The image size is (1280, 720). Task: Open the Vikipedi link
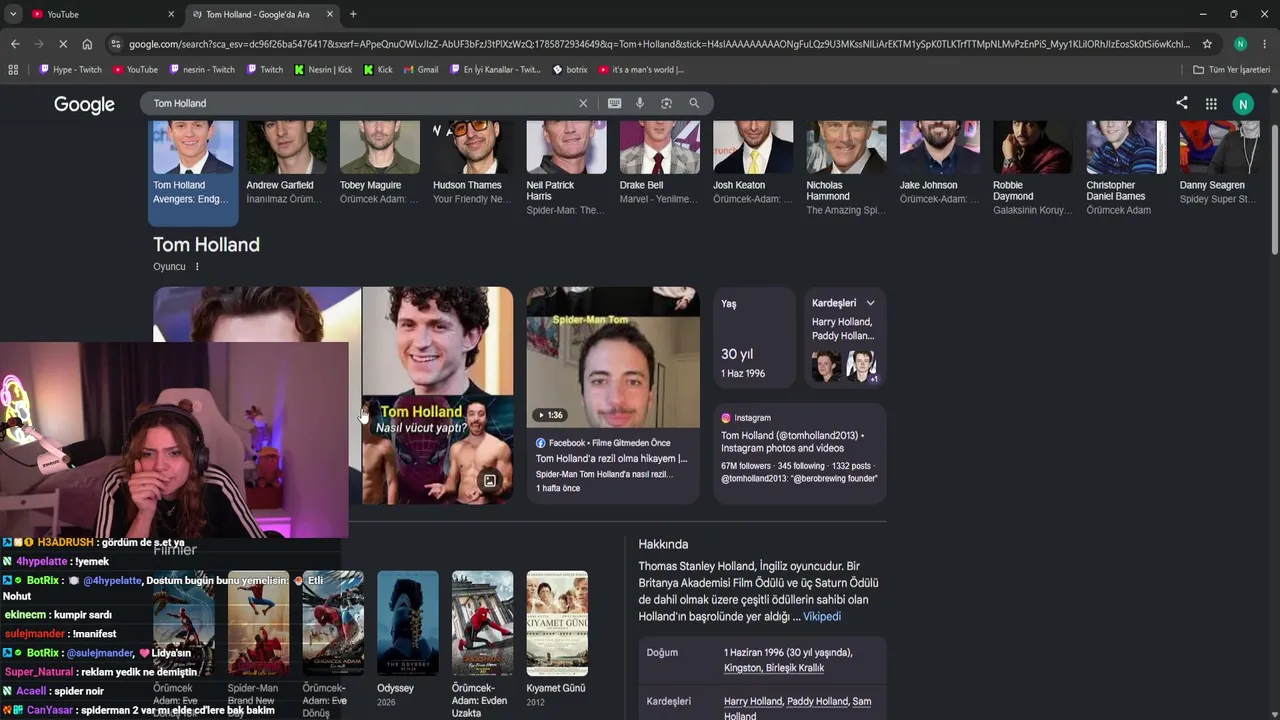(x=822, y=617)
